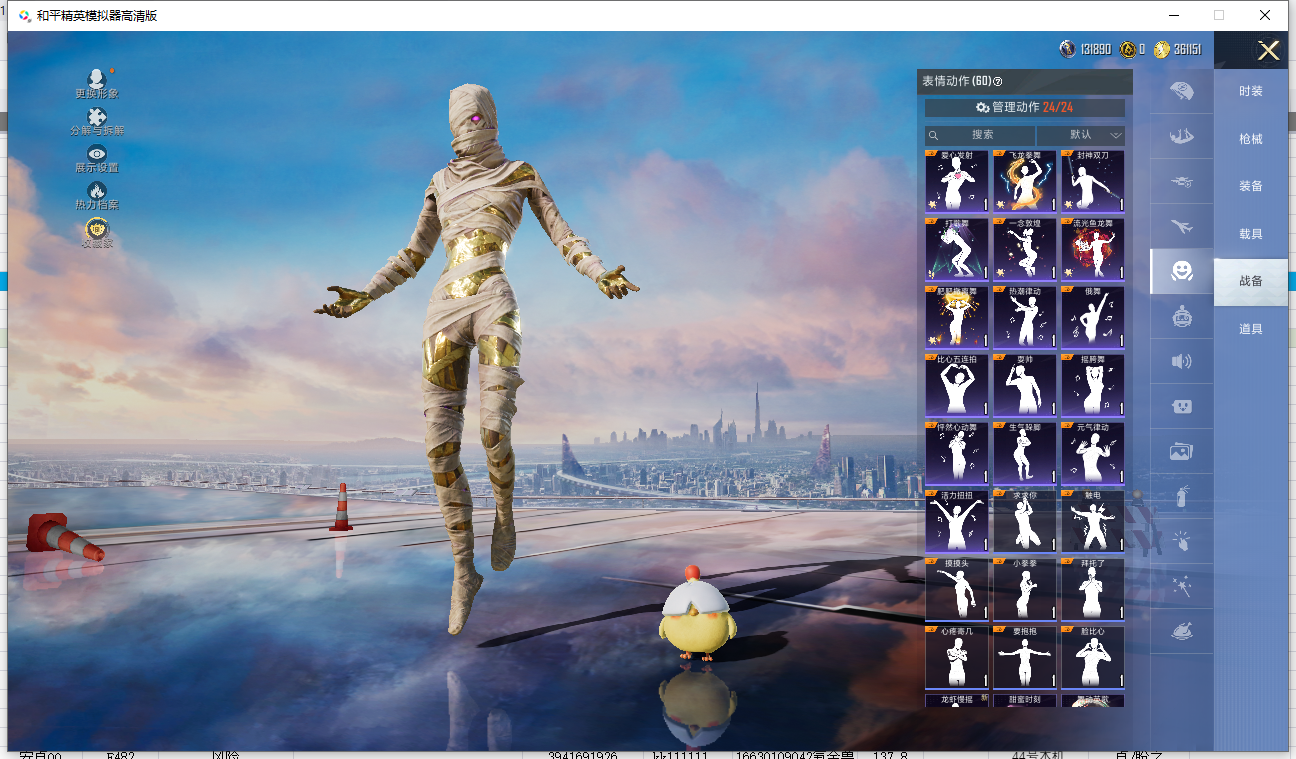Select the 脸比心 emote
1296x759 pixels.
(1093, 657)
